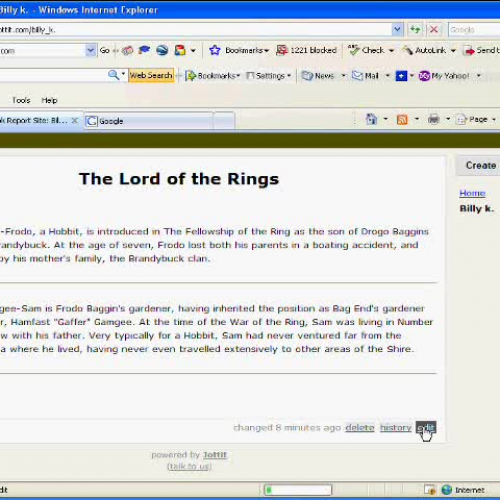Expand dropdown next to Notebook icon
The width and height of the screenshot is (500, 500).
tap(193, 51)
